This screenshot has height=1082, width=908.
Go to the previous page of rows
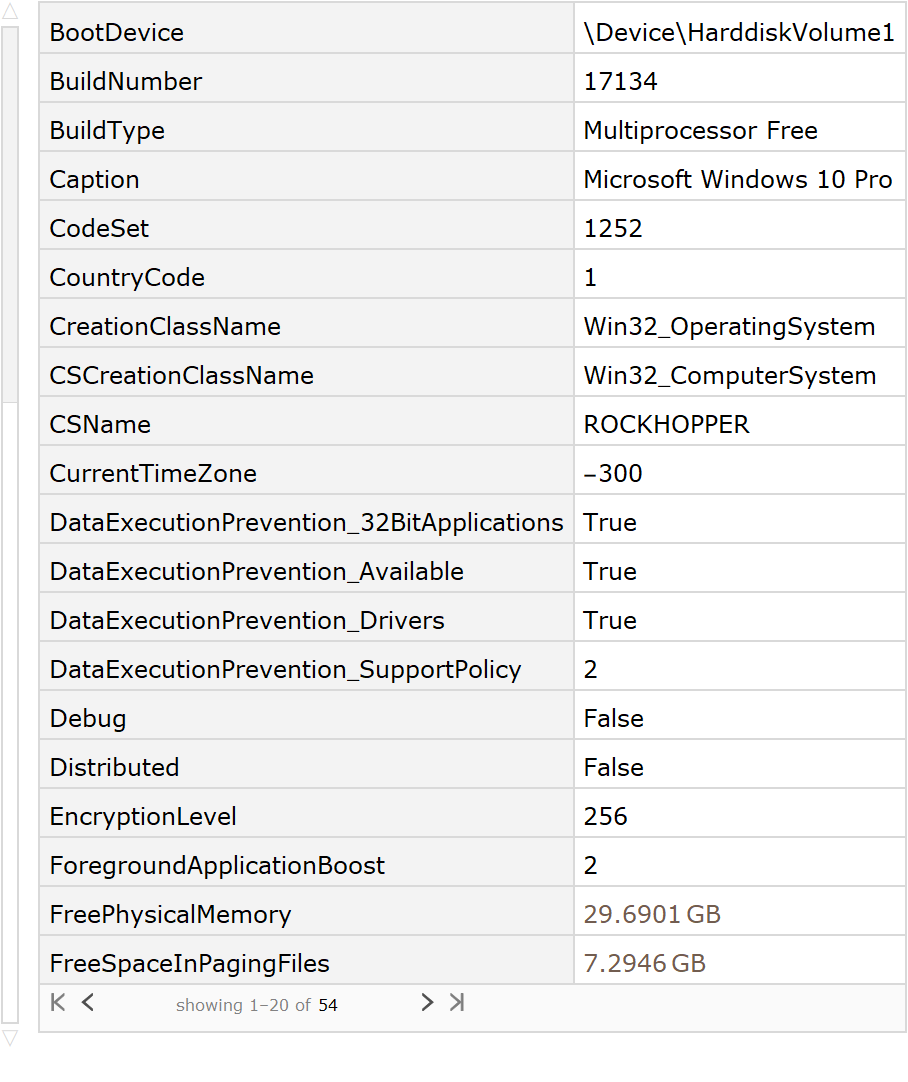click(x=88, y=1003)
